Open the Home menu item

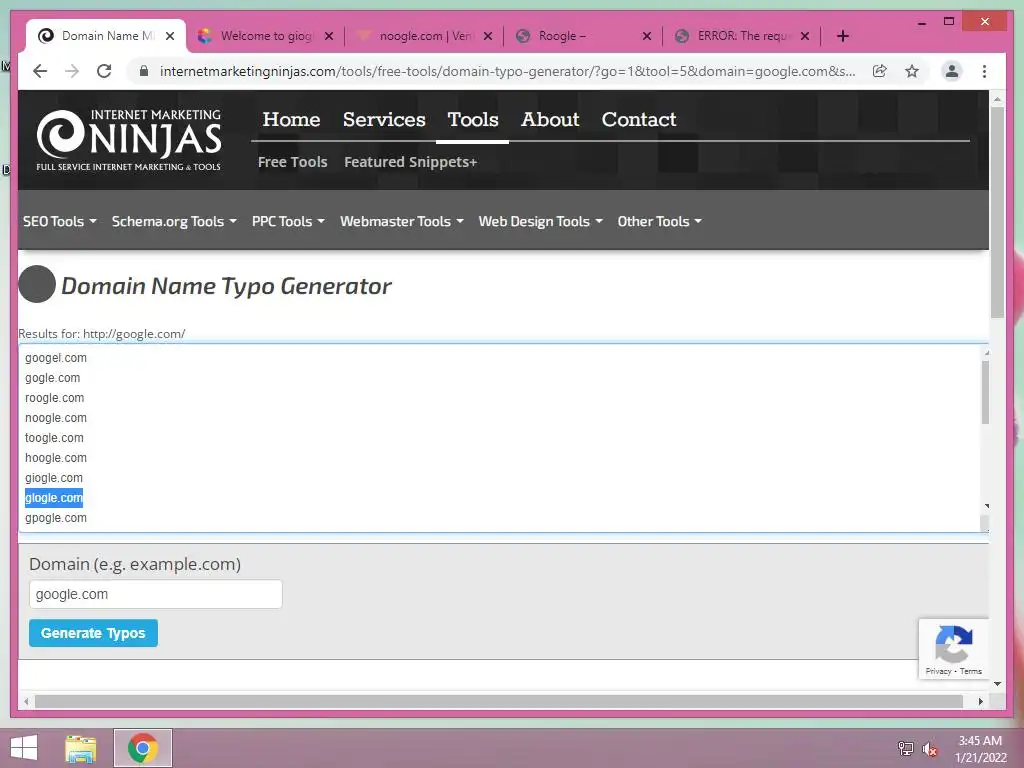click(291, 120)
